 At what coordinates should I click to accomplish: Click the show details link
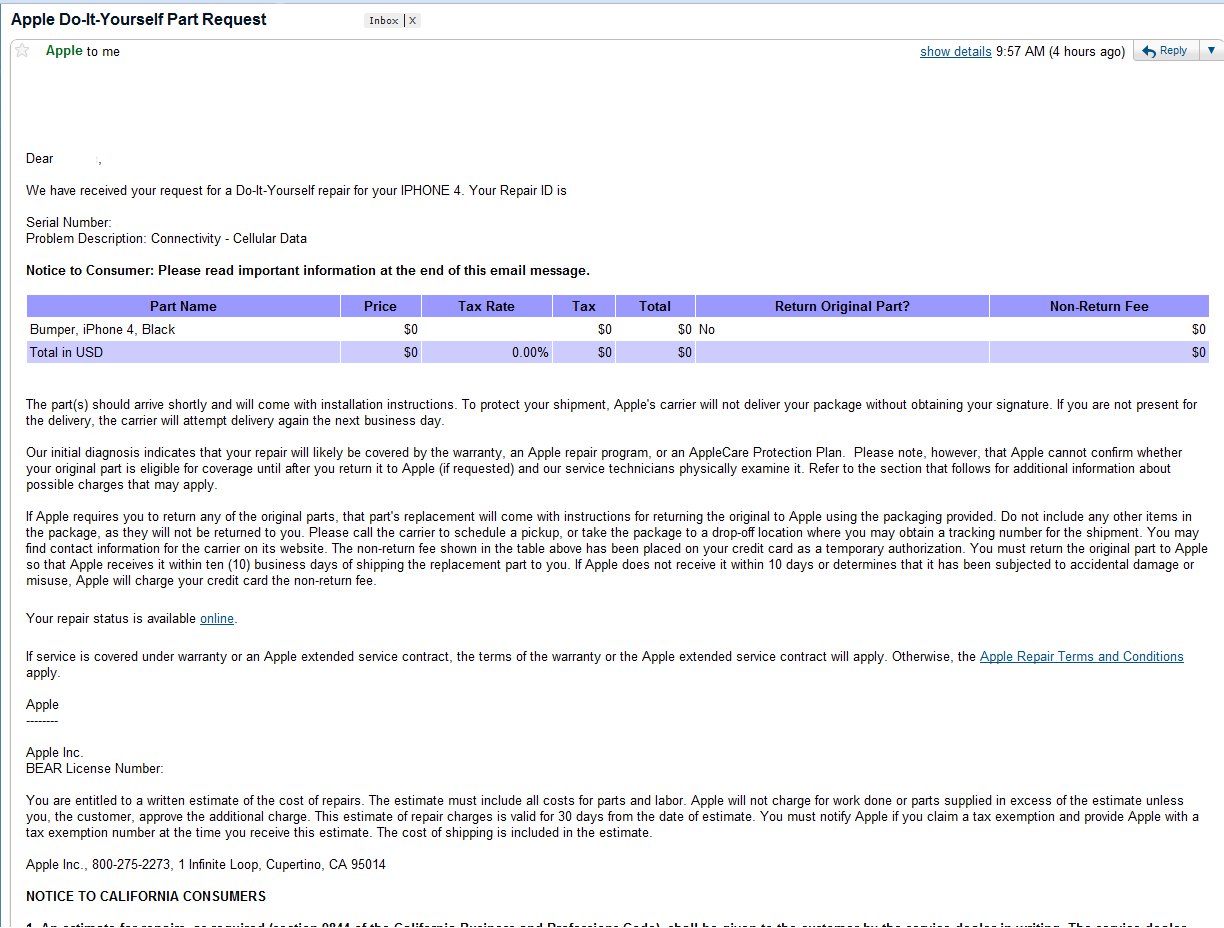(x=956, y=52)
